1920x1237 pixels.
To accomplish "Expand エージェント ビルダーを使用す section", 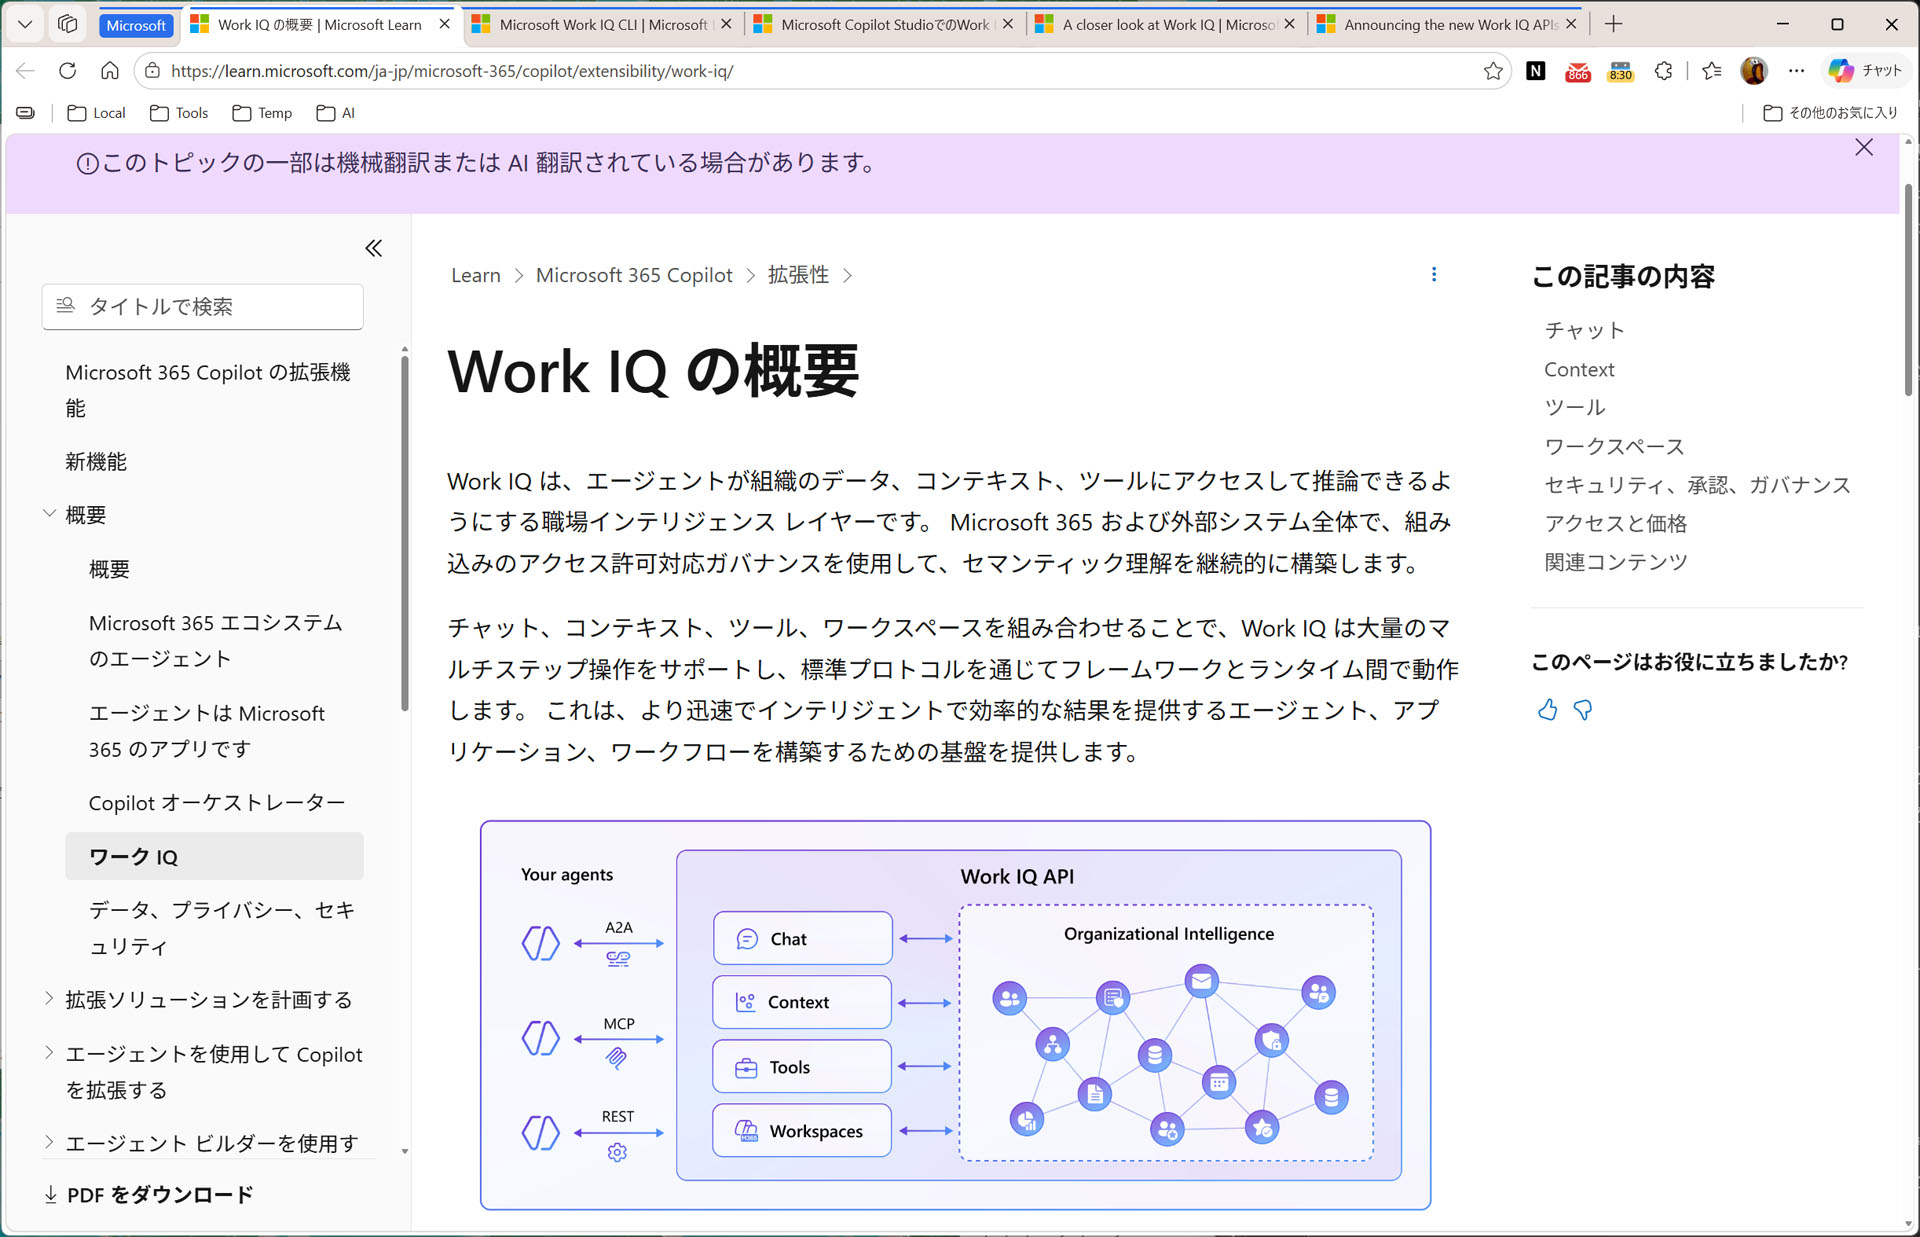I will (49, 1142).
